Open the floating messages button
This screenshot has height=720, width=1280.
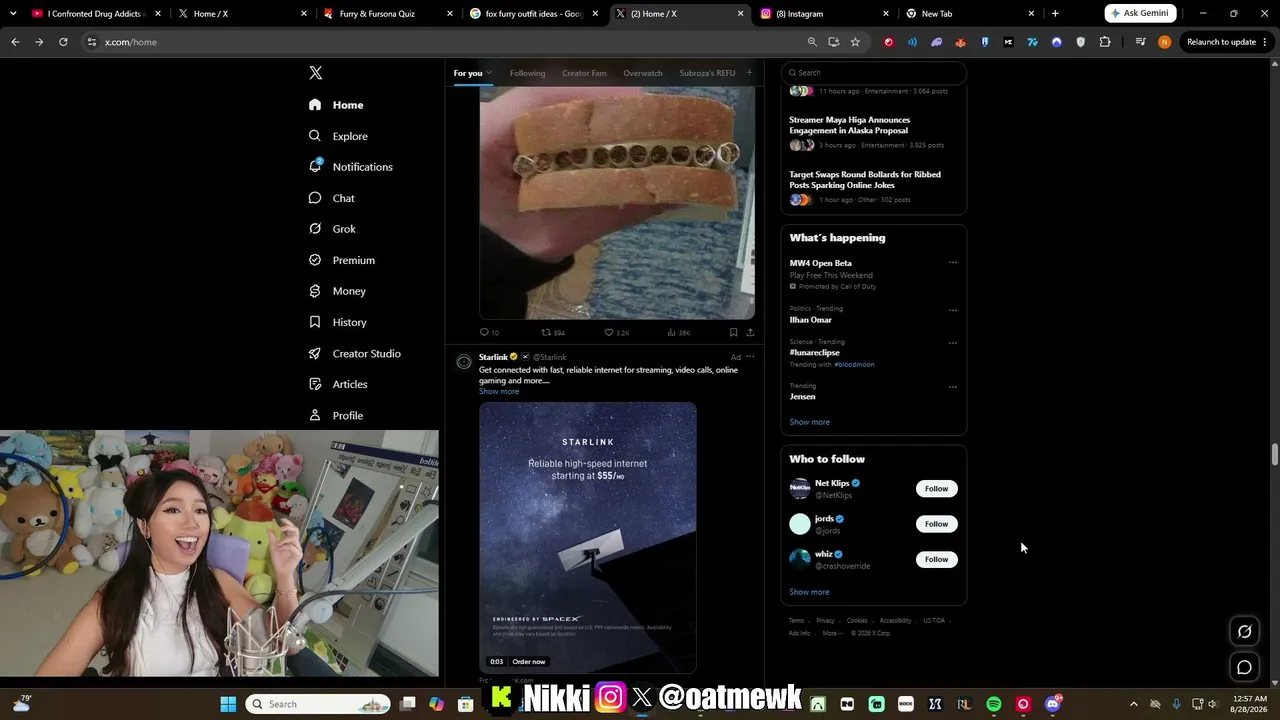(x=1245, y=667)
